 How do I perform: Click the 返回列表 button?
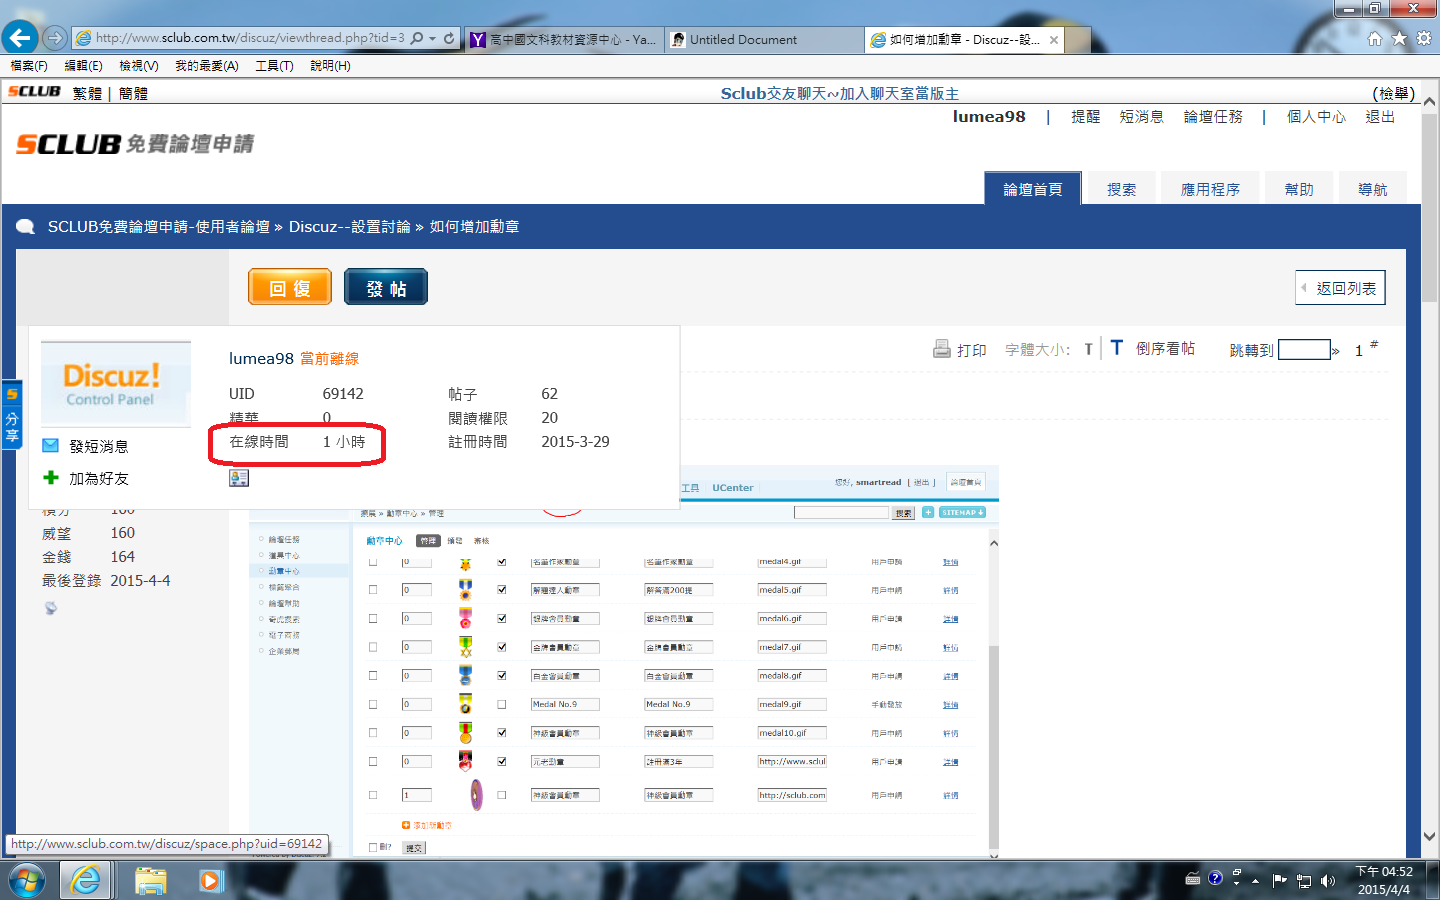tap(1340, 288)
